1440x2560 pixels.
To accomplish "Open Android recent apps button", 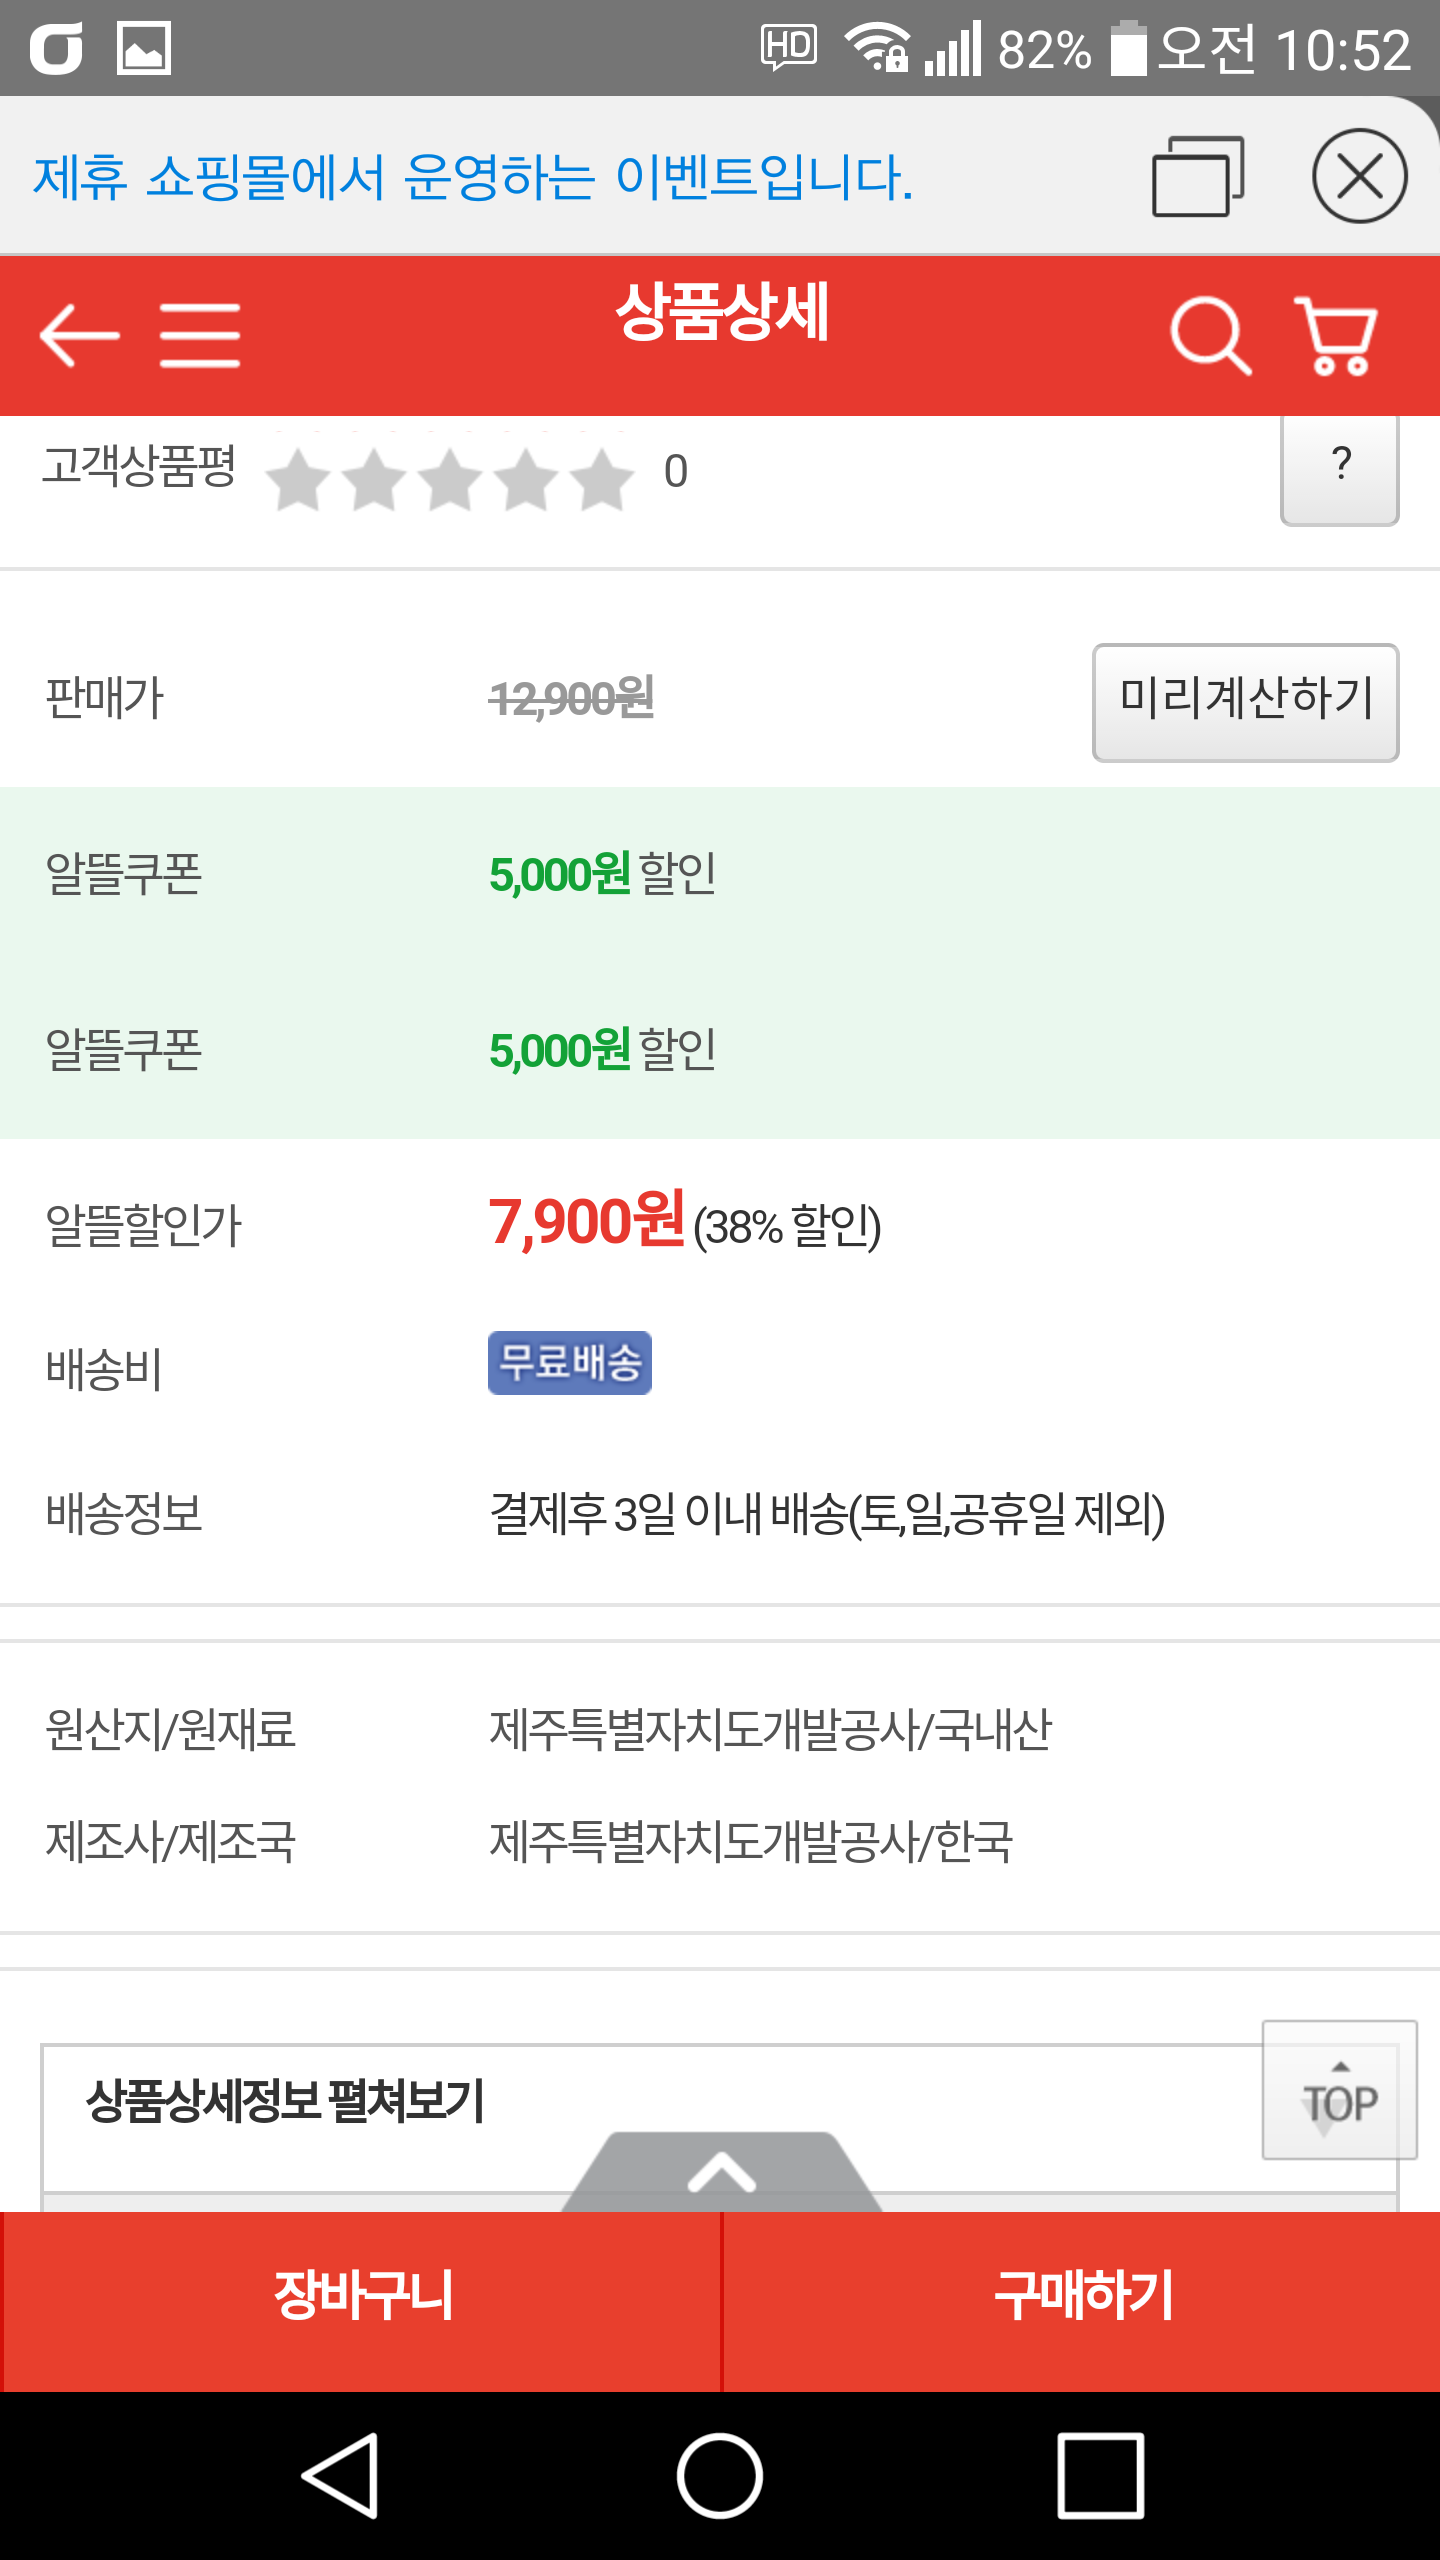I will coord(1101,2476).
